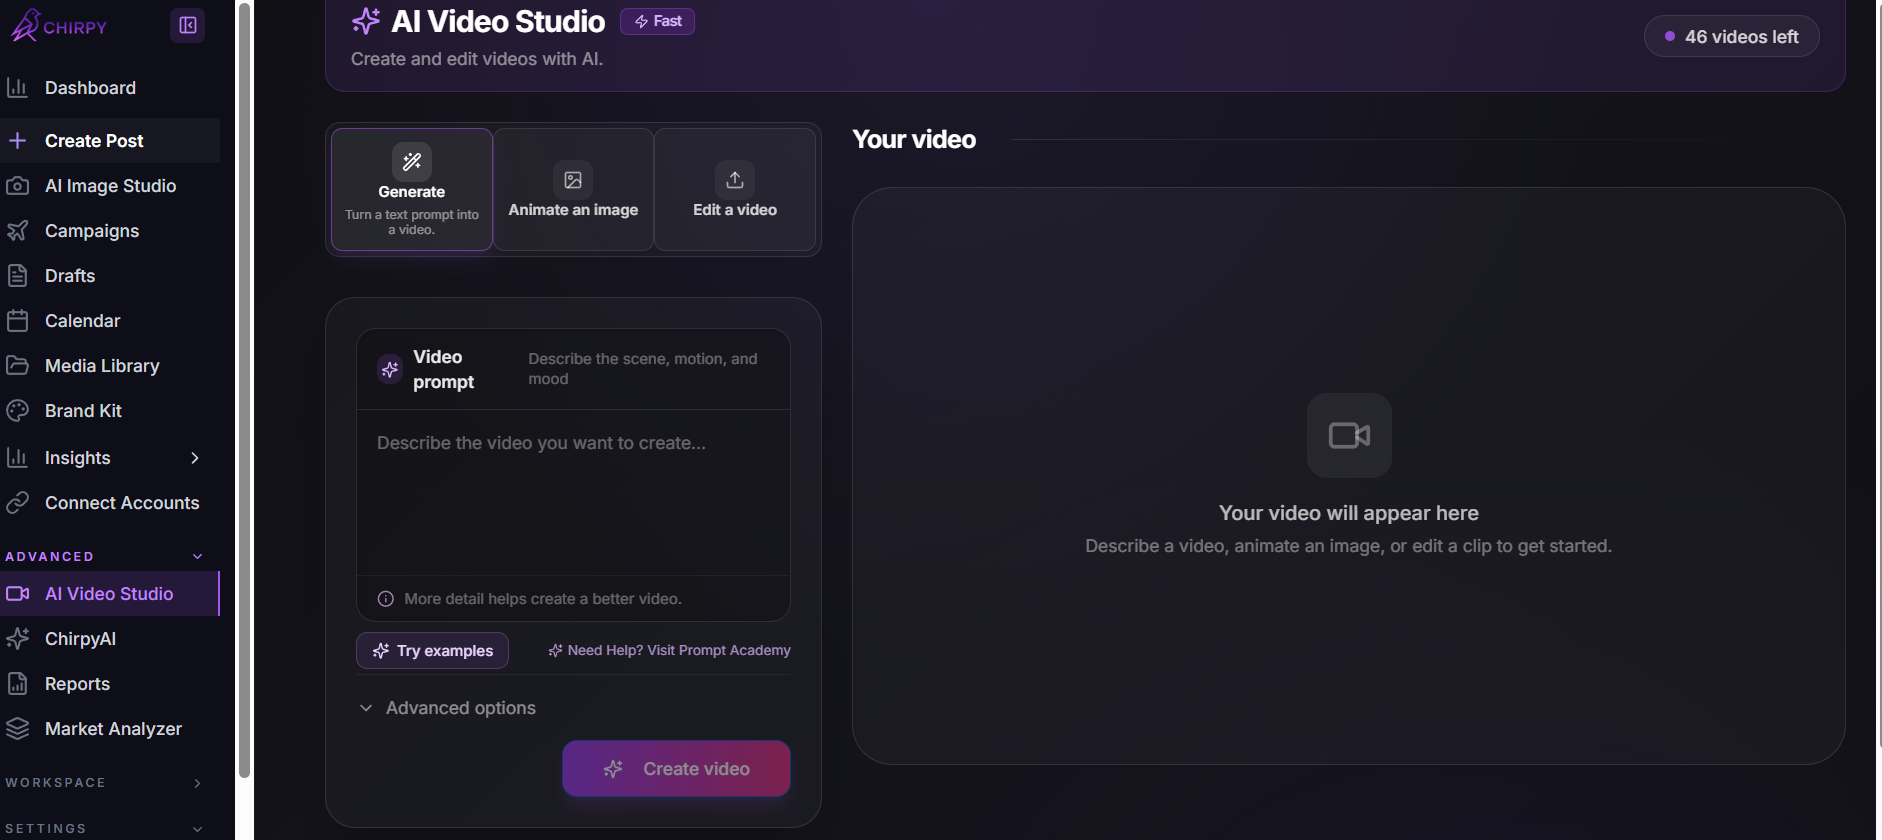
Task: Open the Campaigns section
Action: point(110,230)
